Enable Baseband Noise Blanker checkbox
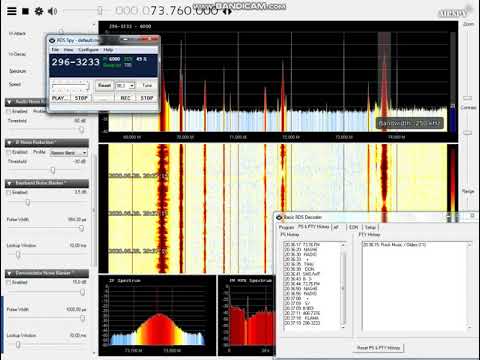This screenshot has height=360, width=480. tap(9, 193)
